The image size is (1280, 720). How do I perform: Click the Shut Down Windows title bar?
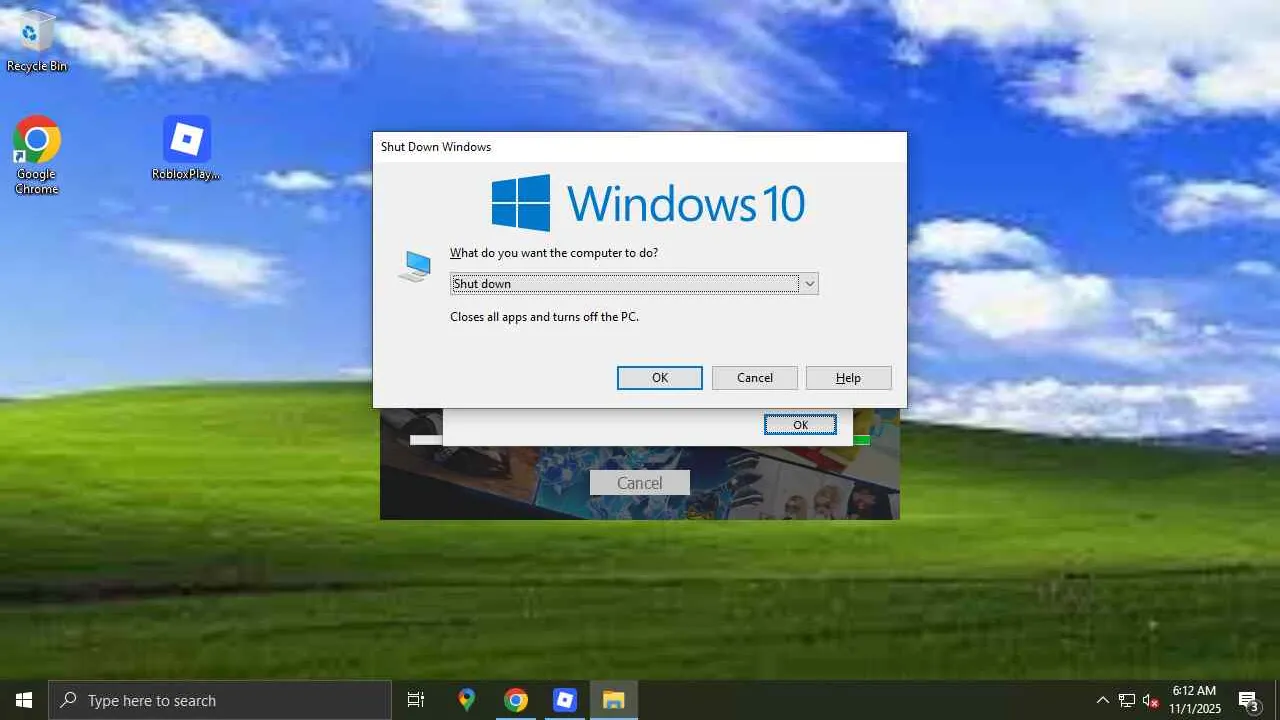(640, 147)
